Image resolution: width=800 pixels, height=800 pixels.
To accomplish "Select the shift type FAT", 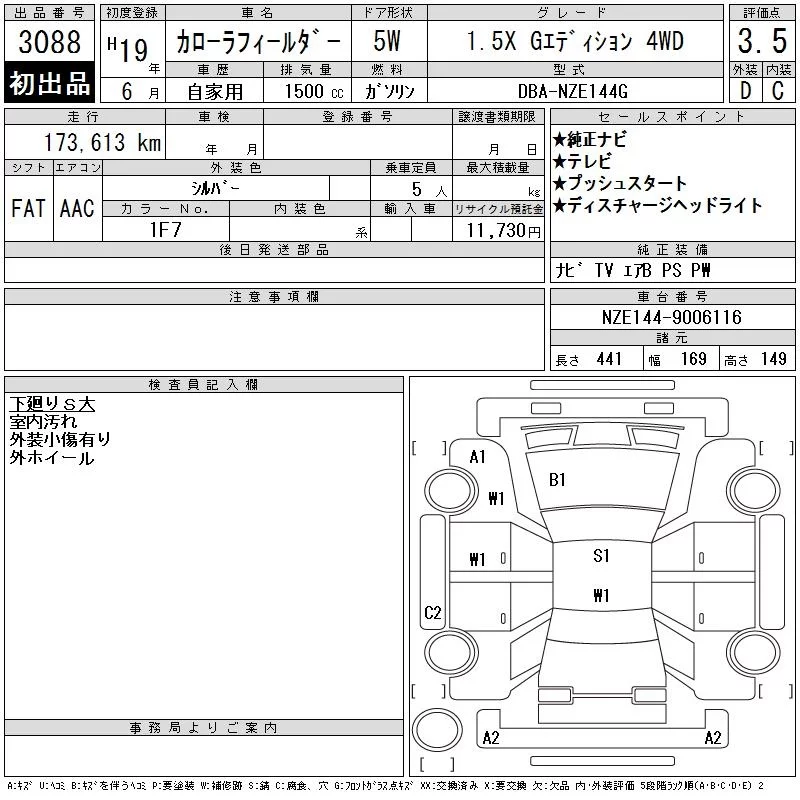I will click(28, 208).
